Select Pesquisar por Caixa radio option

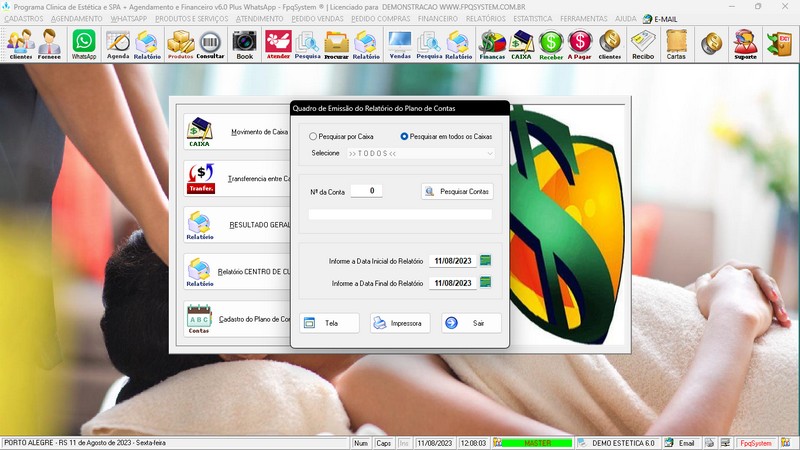click(341, 136)
